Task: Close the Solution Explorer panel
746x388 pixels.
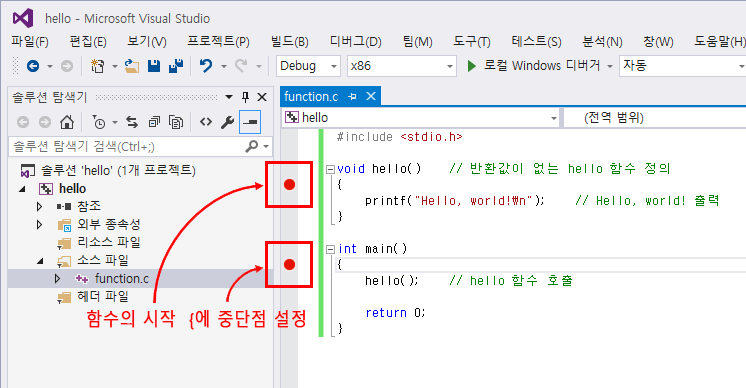Action: coord(262,97)
